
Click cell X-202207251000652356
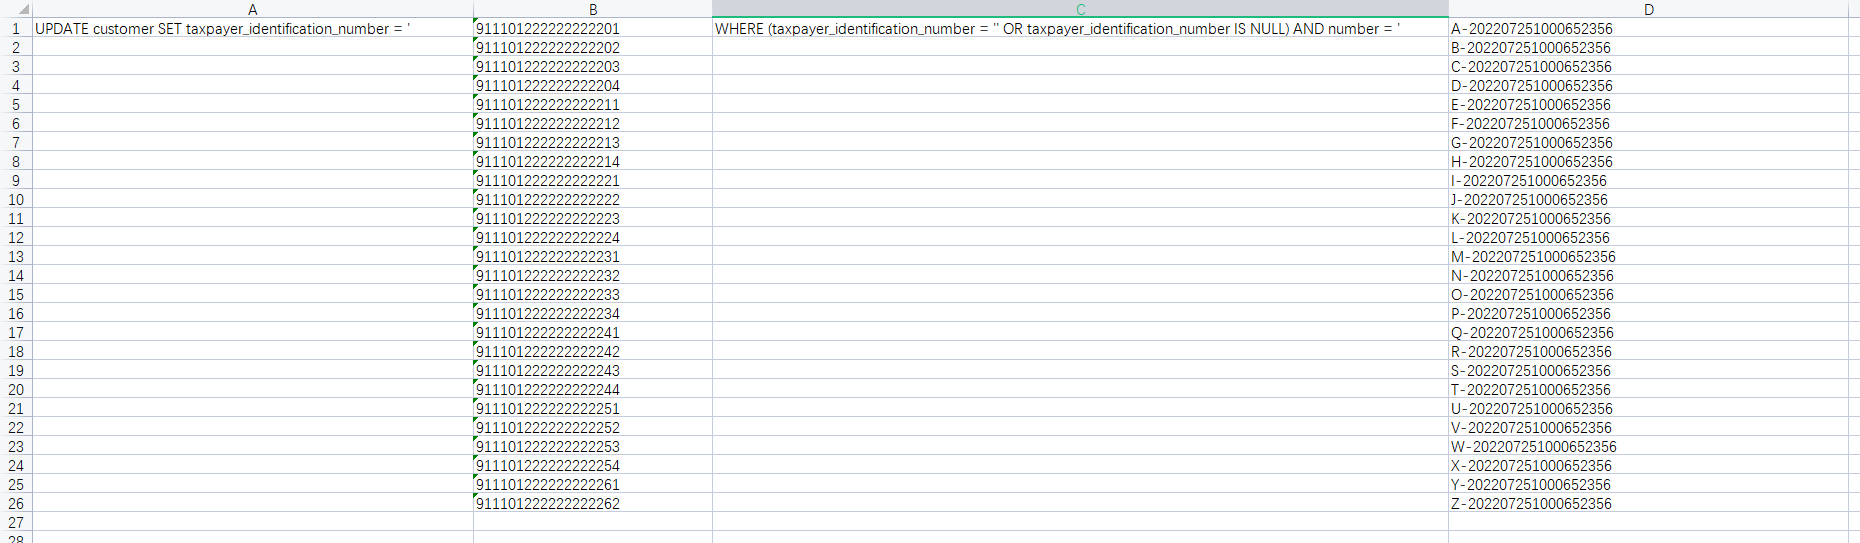[1649, 465]
